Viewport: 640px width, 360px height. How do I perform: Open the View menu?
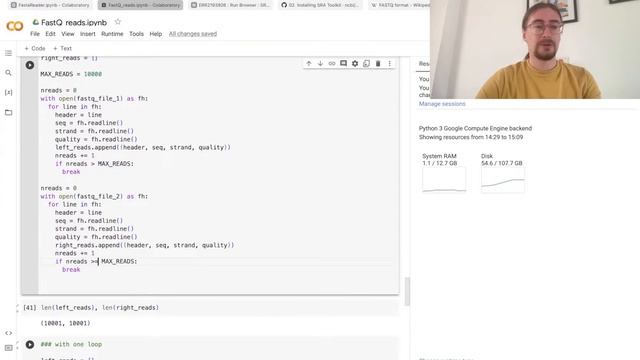pos(68,34)
